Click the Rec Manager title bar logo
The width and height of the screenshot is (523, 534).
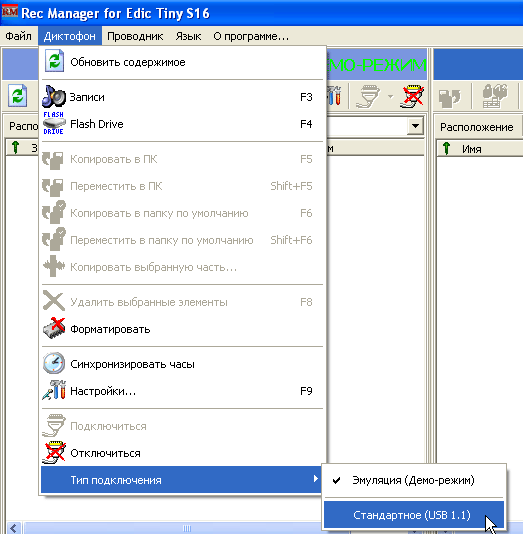pyautogui.click(x=10, y=12)
